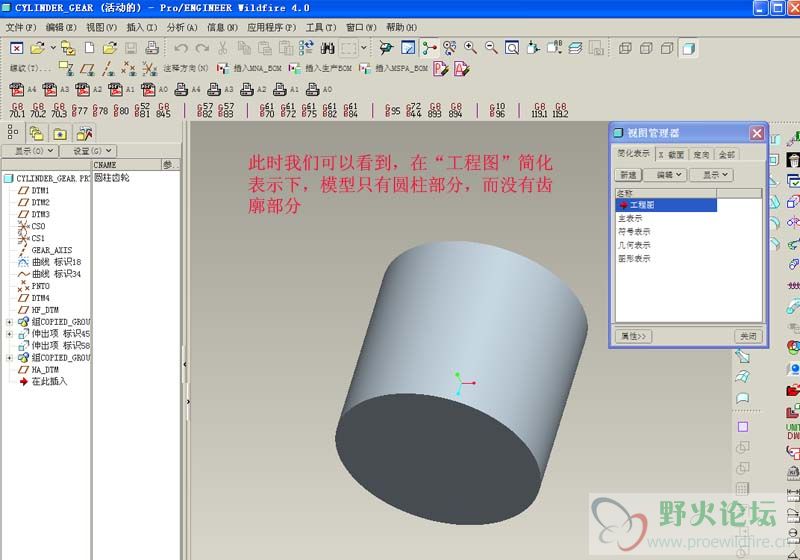Toggle datum point display
The width and height of the screenshot is (800, 560).
[129, 68]
